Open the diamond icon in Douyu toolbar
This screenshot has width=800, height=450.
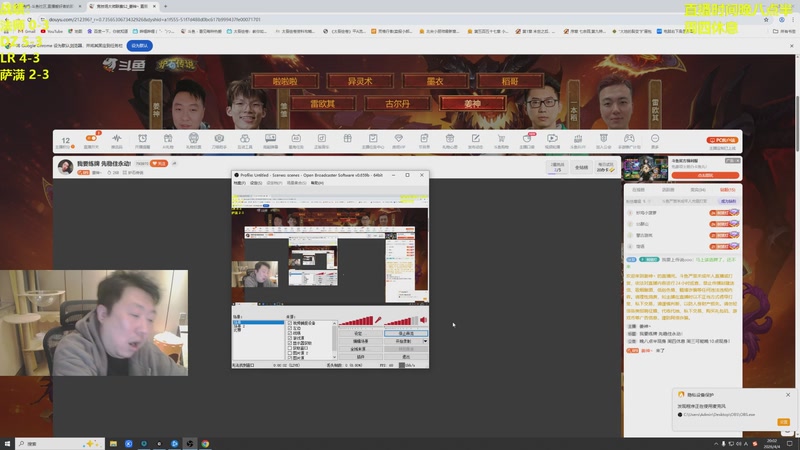398,138
